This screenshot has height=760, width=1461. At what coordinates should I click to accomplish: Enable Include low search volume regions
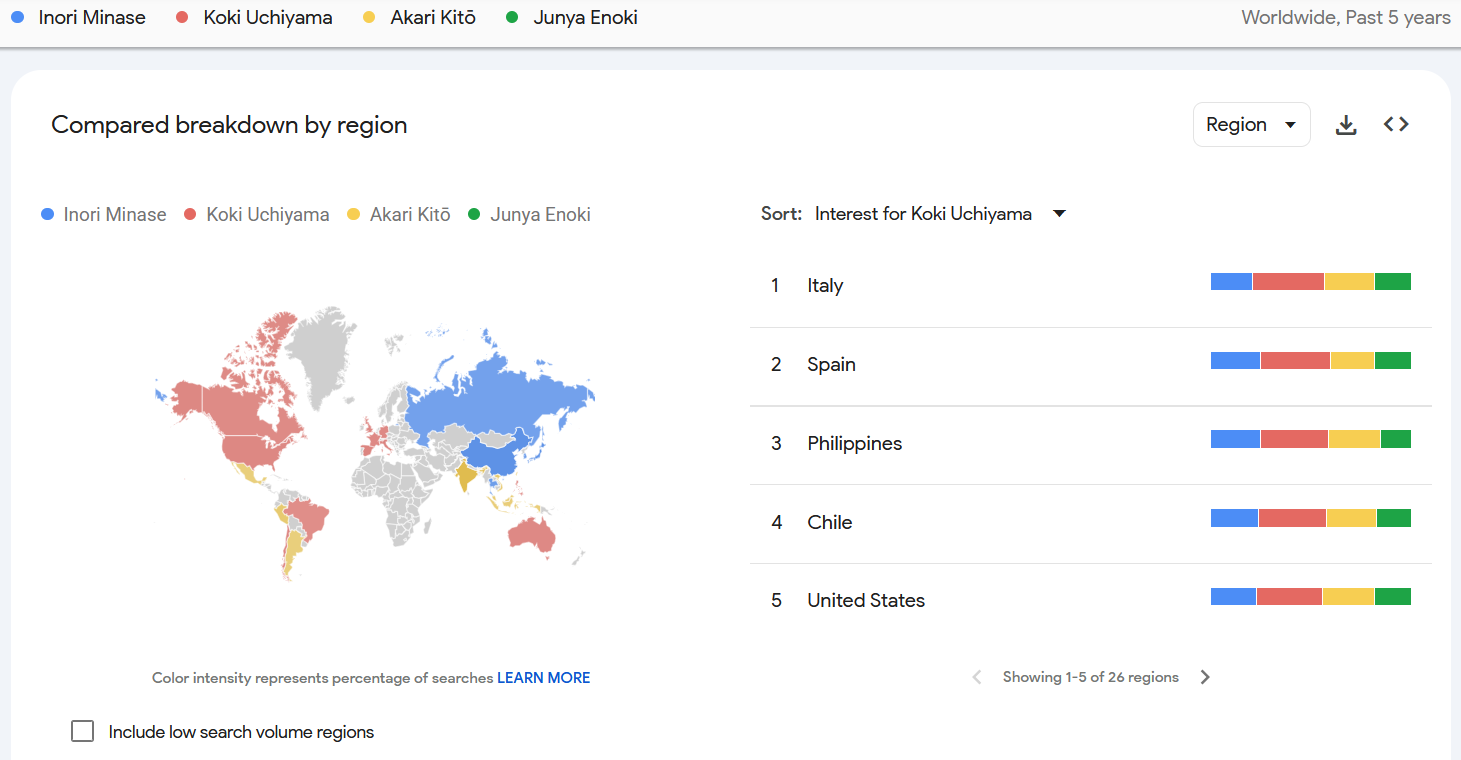[82, 731]
